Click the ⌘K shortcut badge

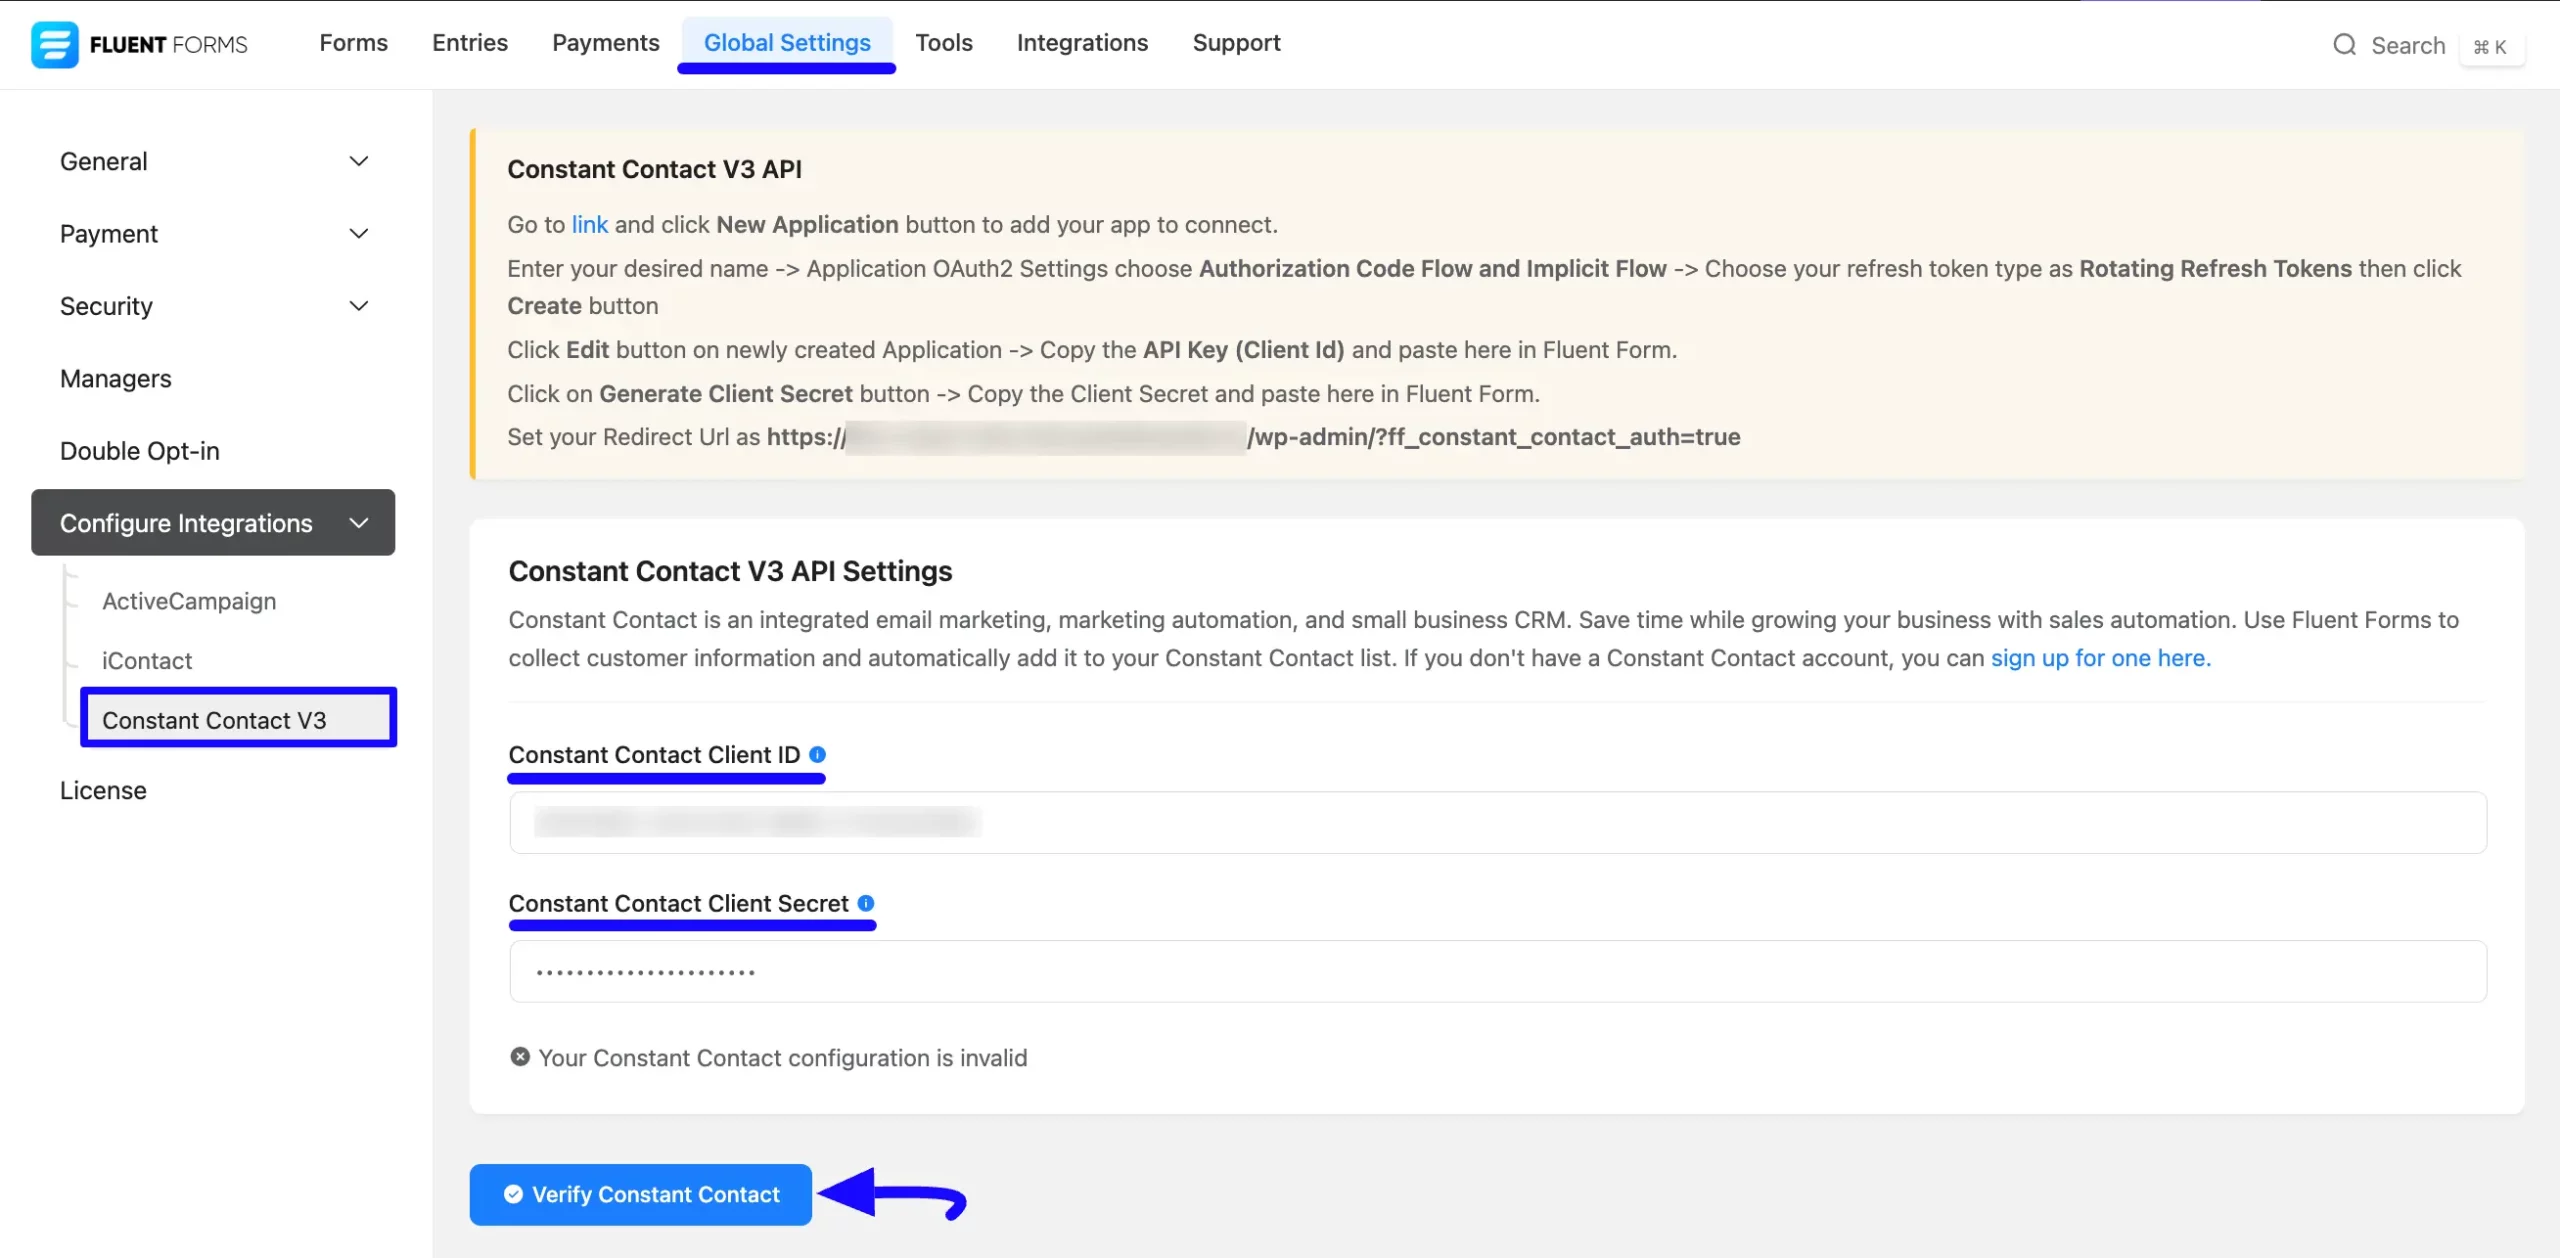[2490, 47]
